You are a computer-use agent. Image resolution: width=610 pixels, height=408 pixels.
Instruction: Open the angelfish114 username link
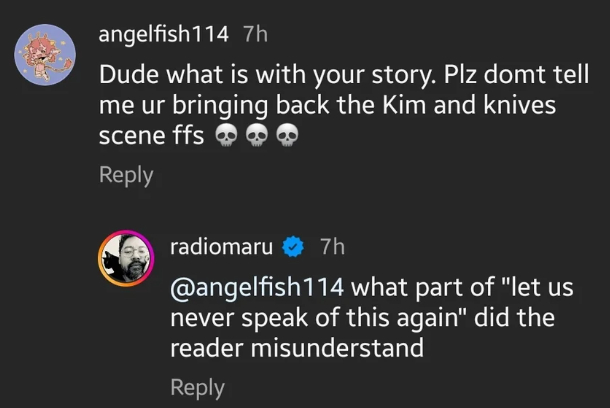click(163, 33)
